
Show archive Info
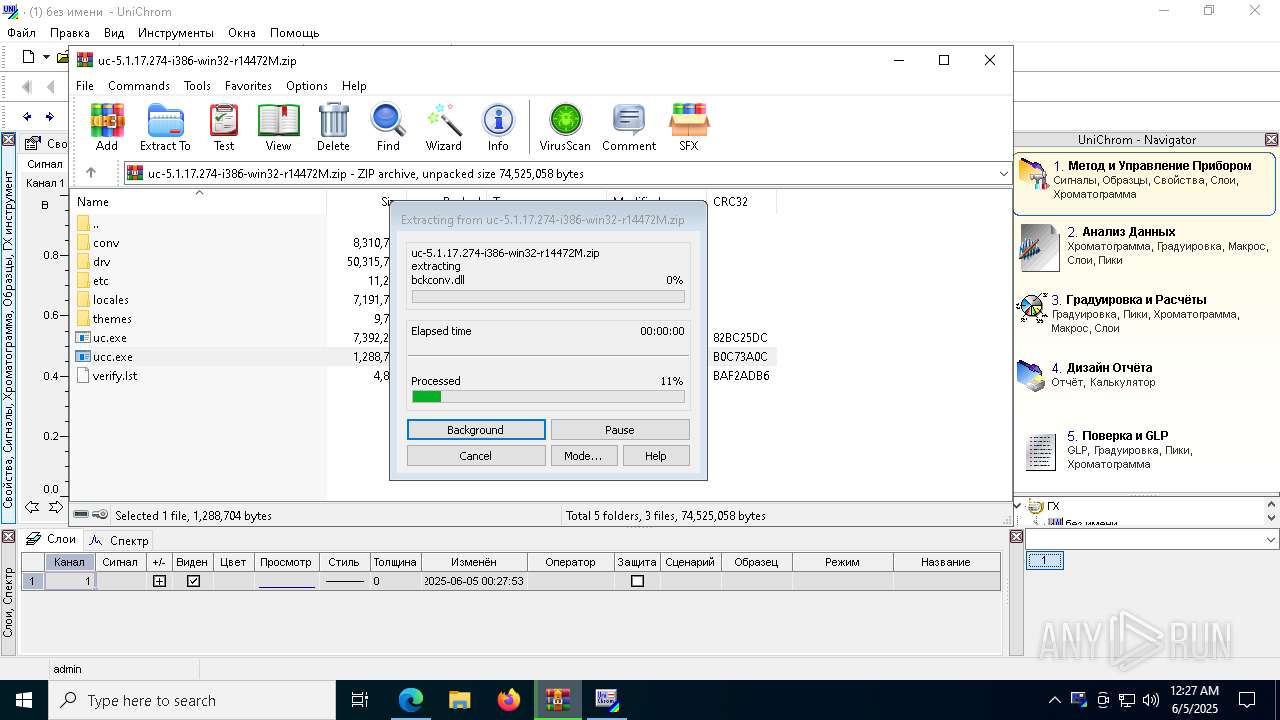click(498, 127)
